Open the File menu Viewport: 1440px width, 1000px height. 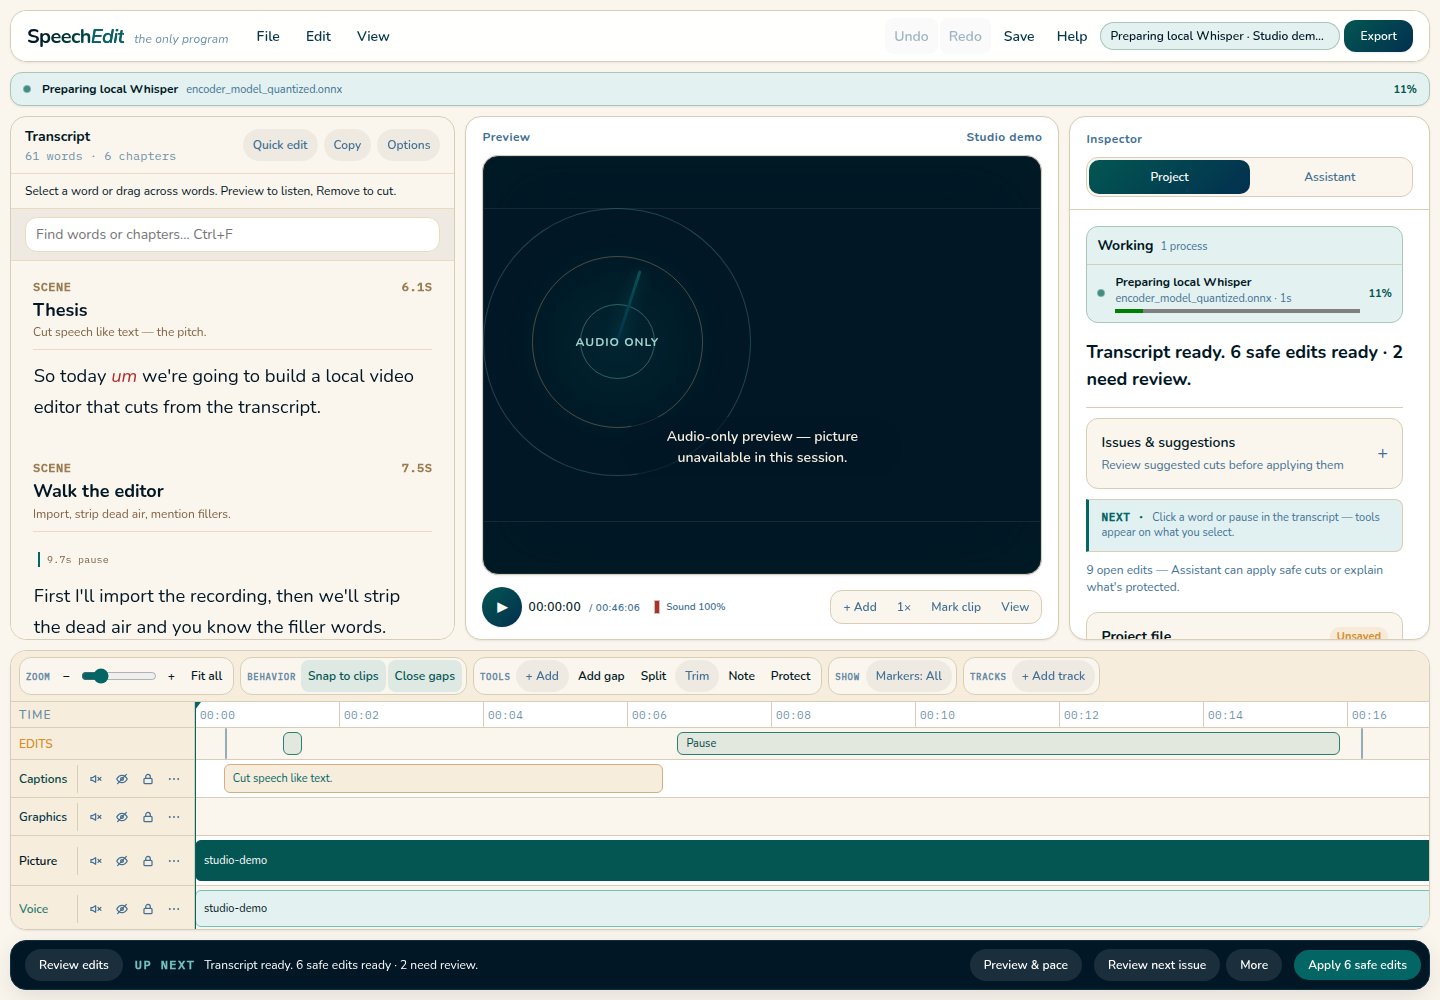268,36
